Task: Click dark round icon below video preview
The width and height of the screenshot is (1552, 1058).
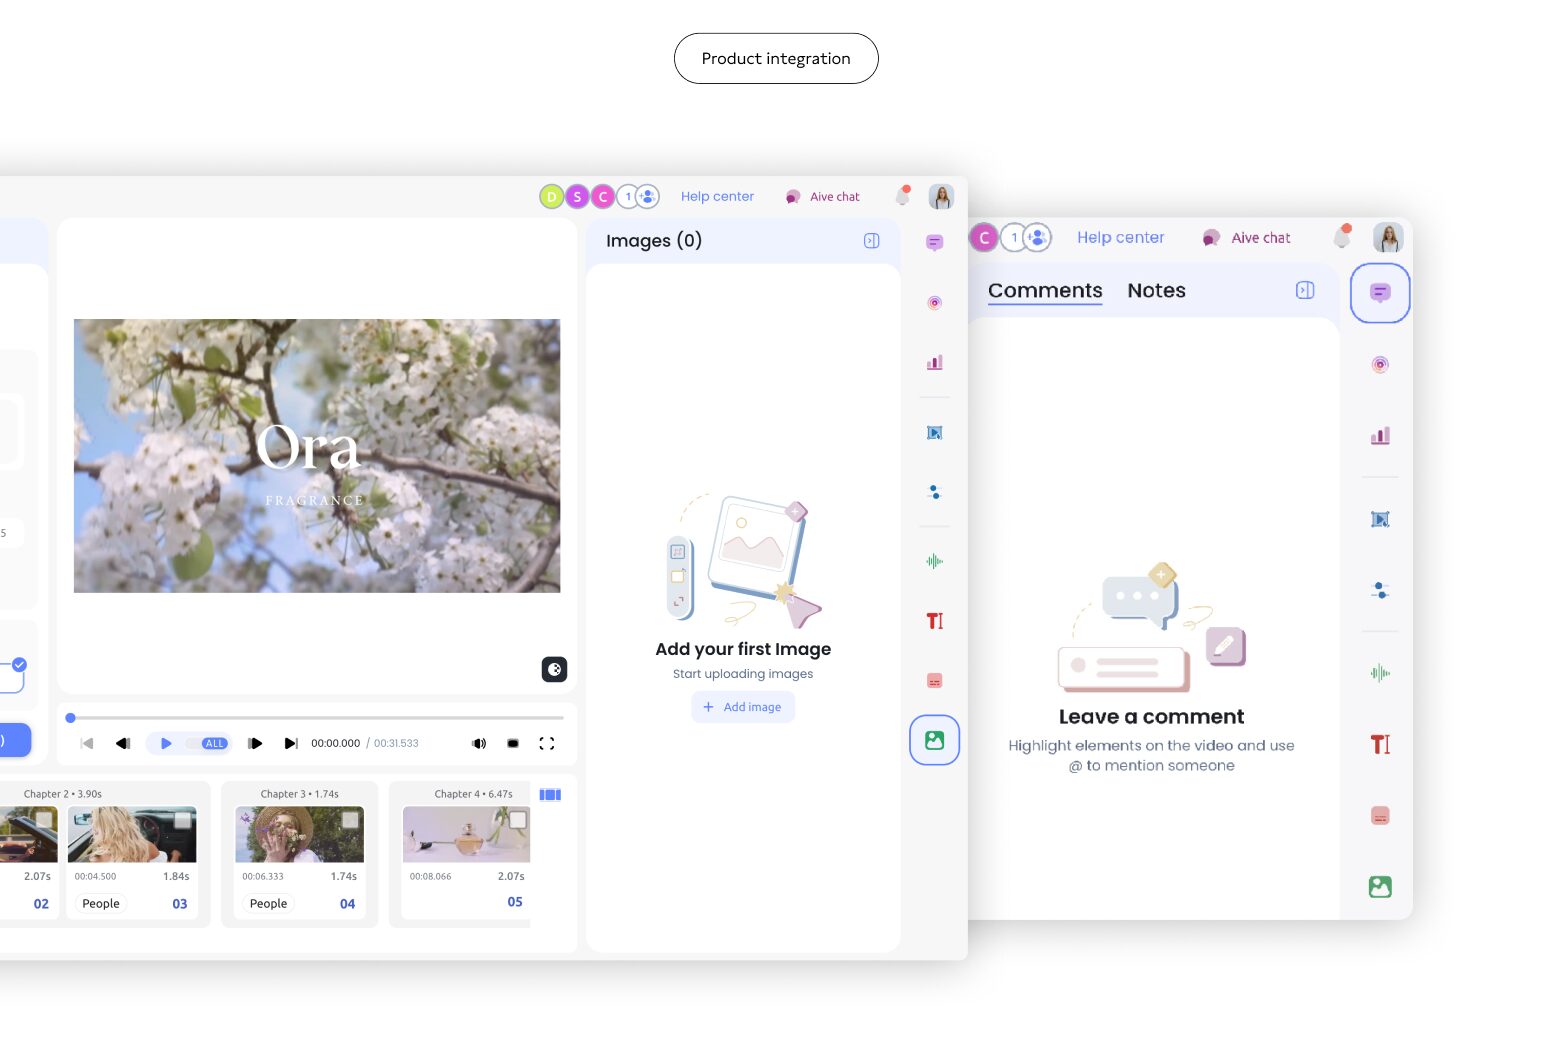Action: click(x=554, y=669)
